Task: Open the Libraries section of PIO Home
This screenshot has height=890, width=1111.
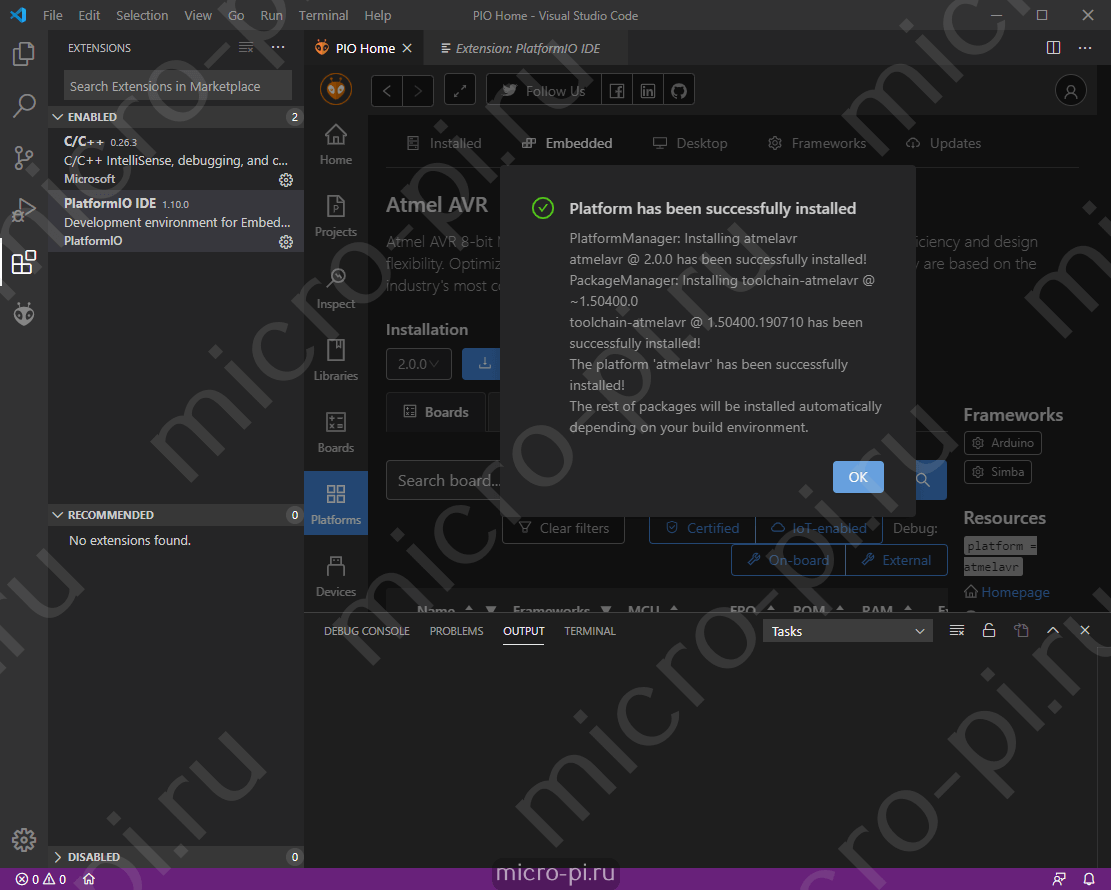Action: click(x=336, y=359)
